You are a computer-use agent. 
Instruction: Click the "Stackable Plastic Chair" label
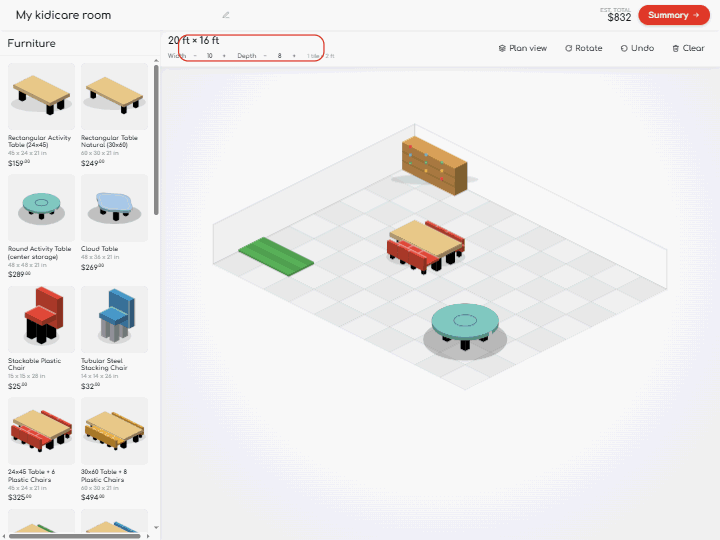pos(34,364)
